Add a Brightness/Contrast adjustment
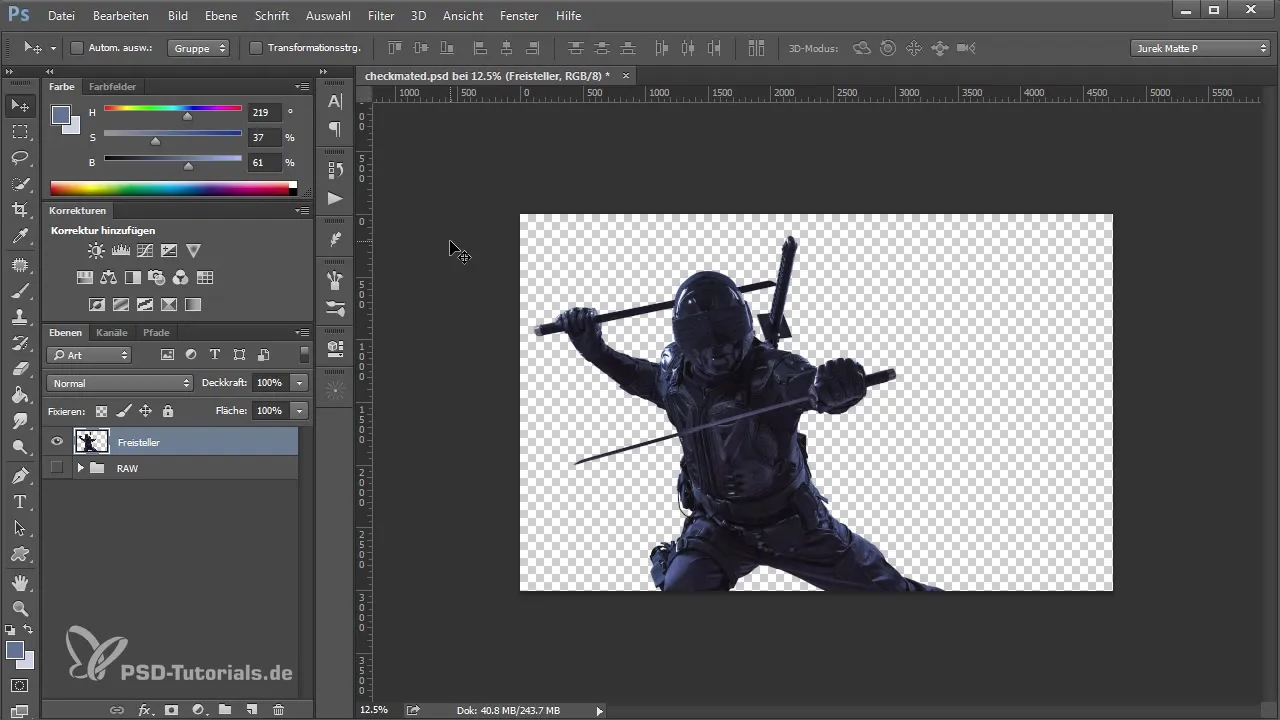 [96, 251]
